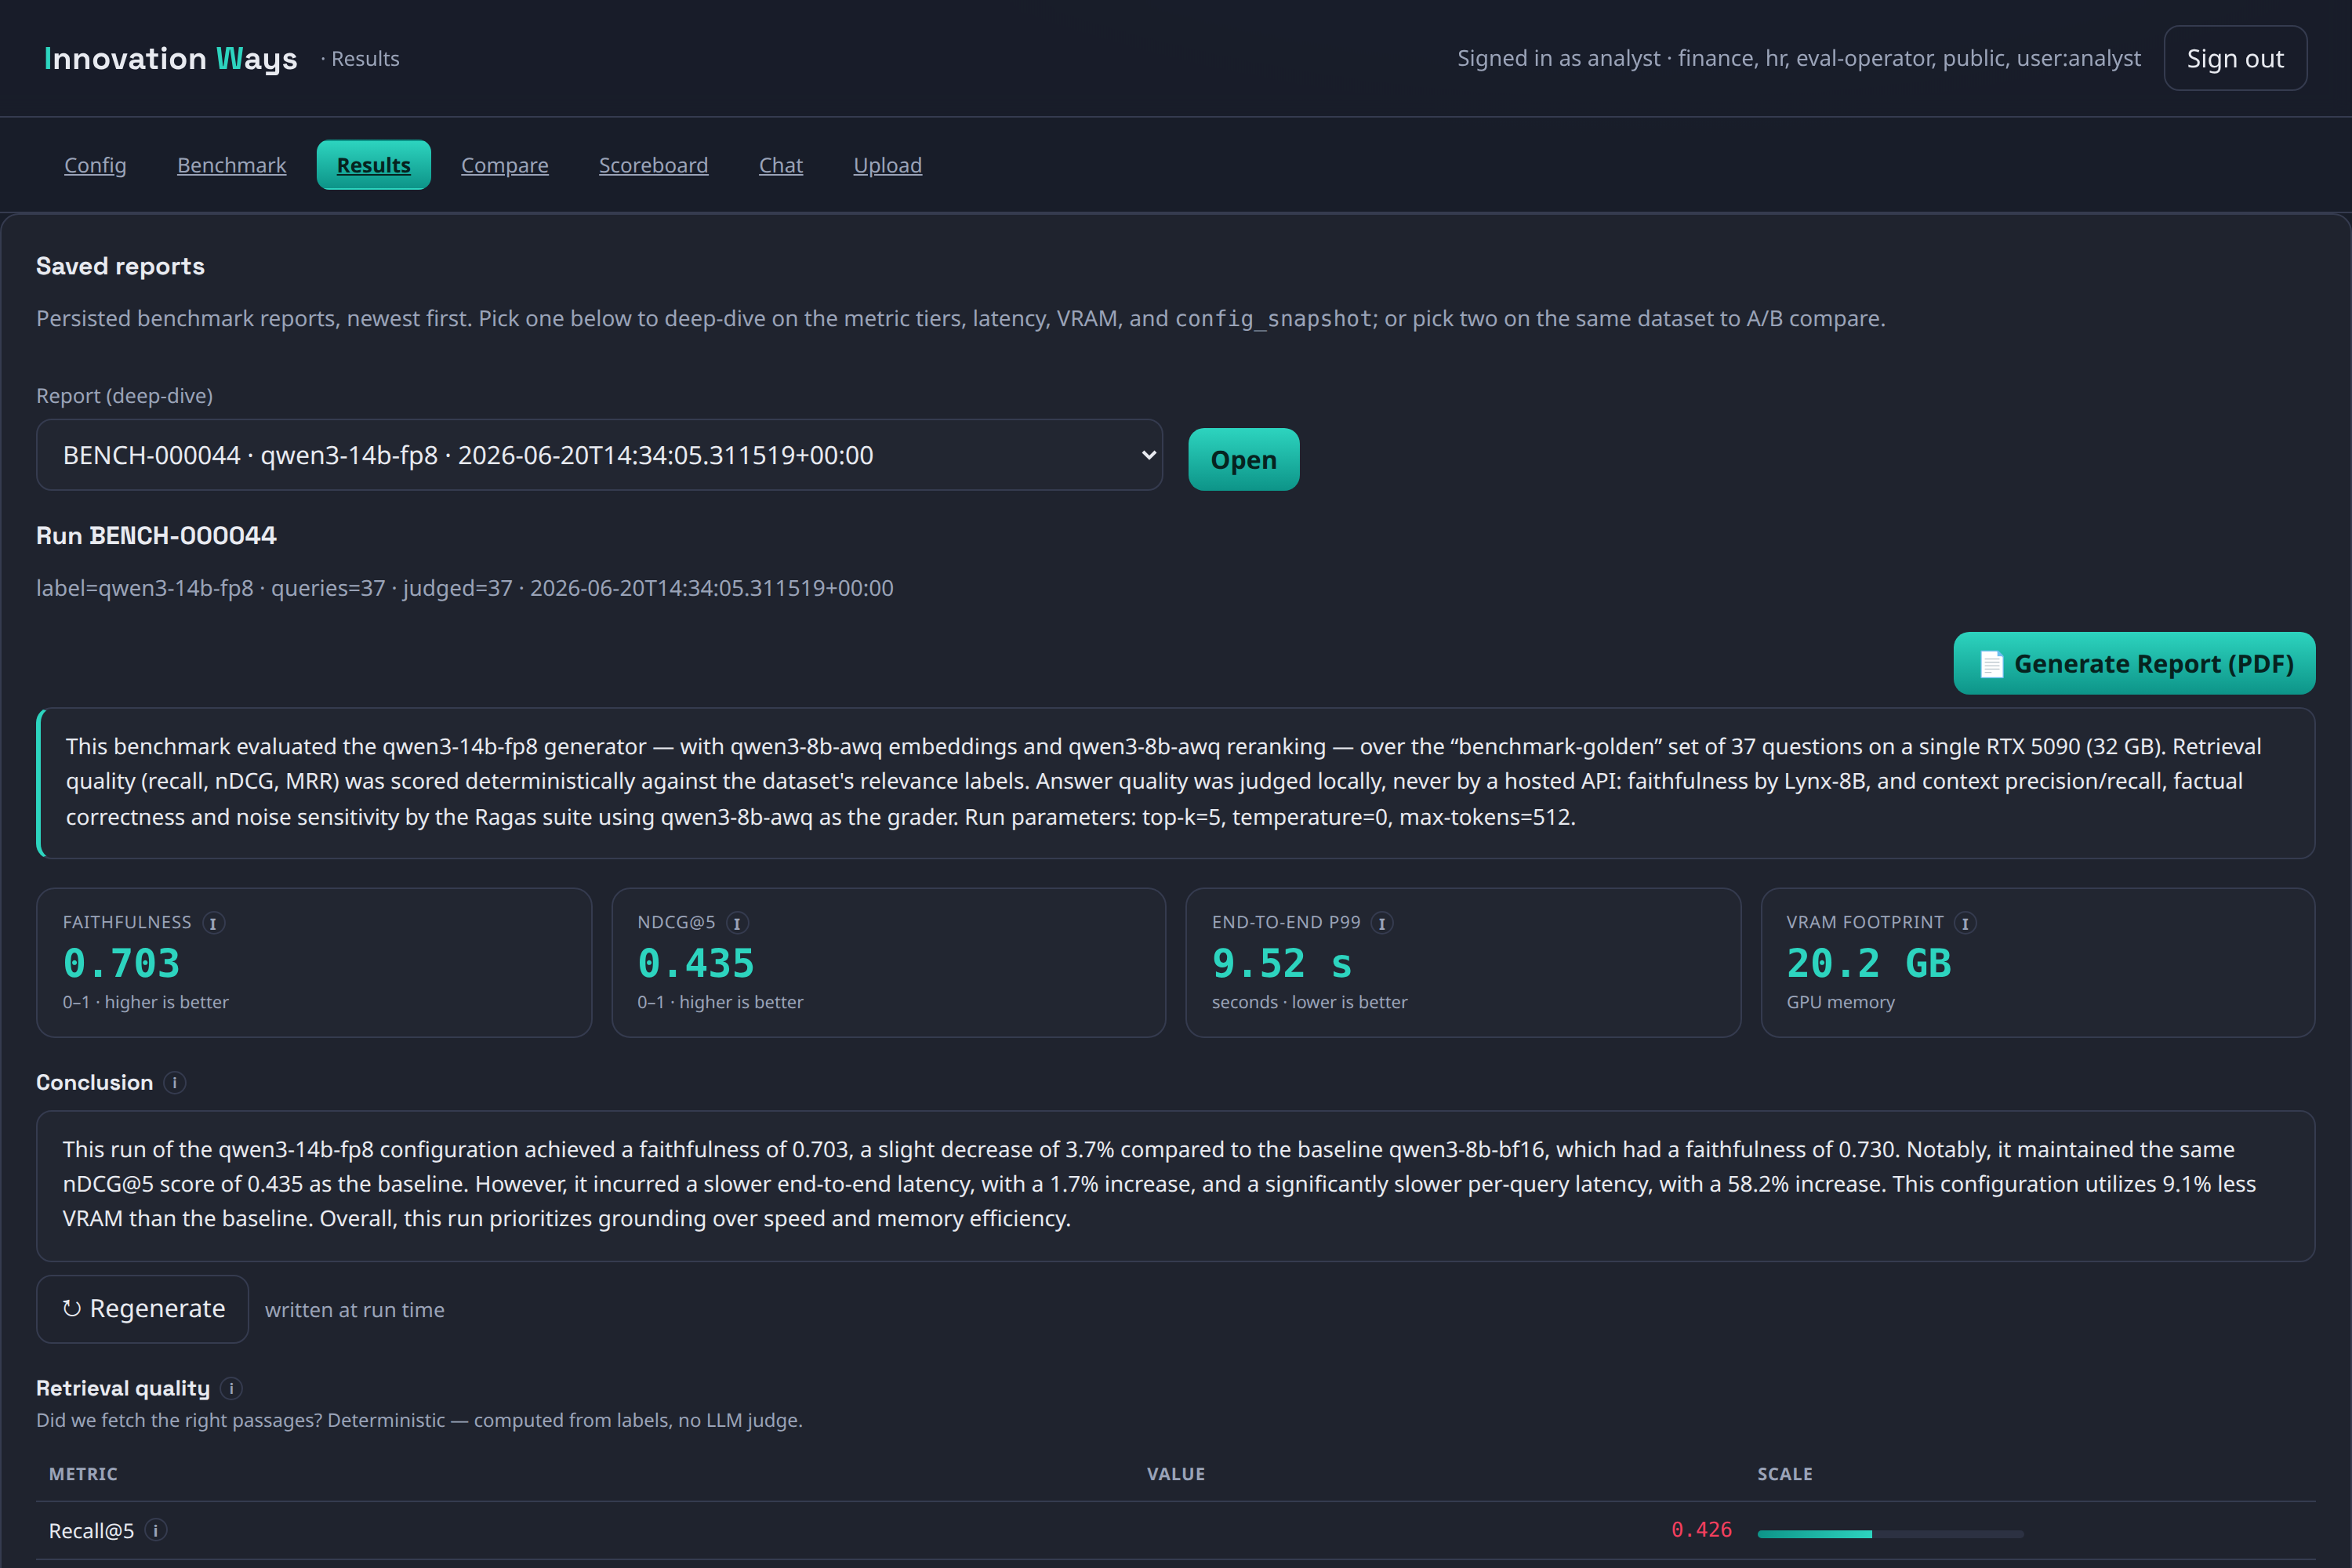
Task: Switch to the Compare tab
Action: (505, 165)
